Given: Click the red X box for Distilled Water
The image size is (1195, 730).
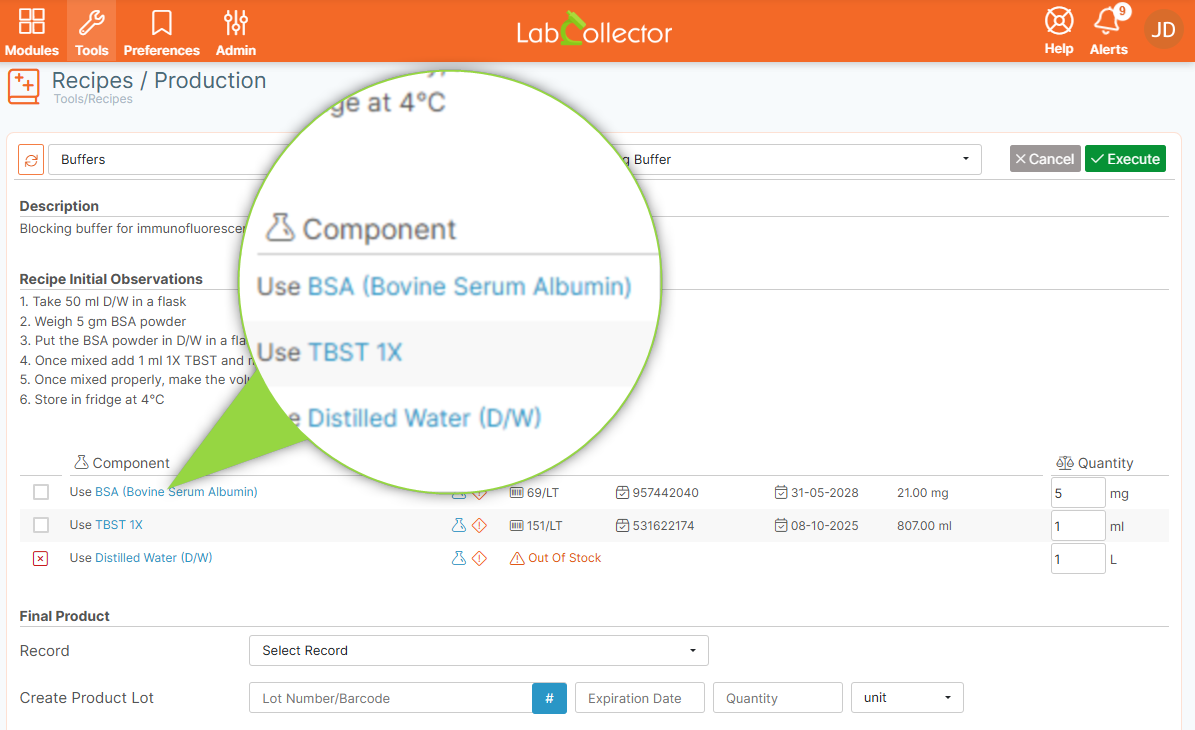Looking at the screenshot, I should 41,559.
